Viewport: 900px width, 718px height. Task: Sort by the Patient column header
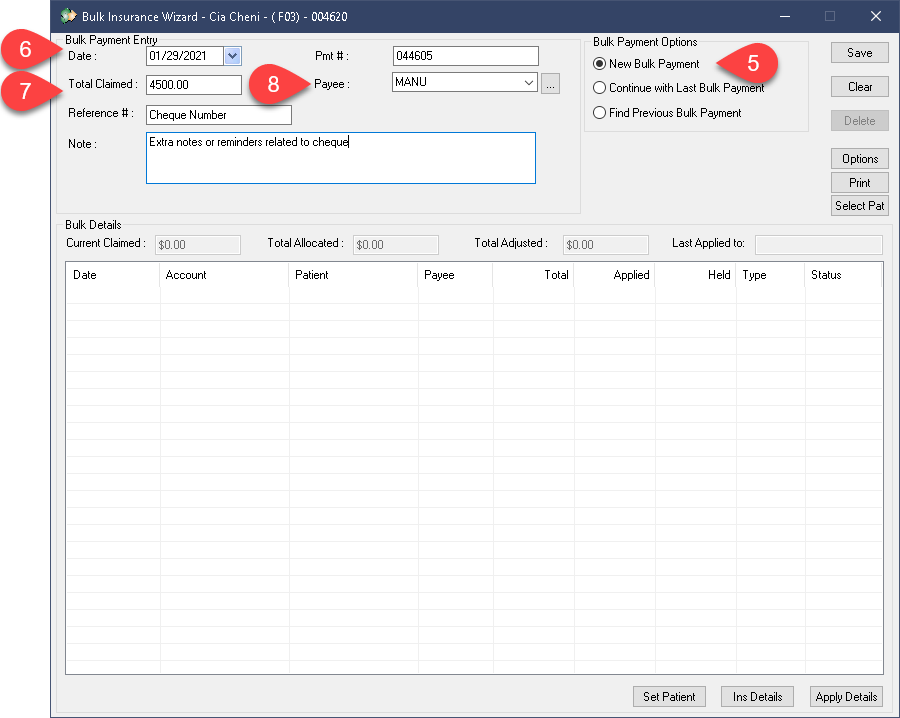[353, 275]
